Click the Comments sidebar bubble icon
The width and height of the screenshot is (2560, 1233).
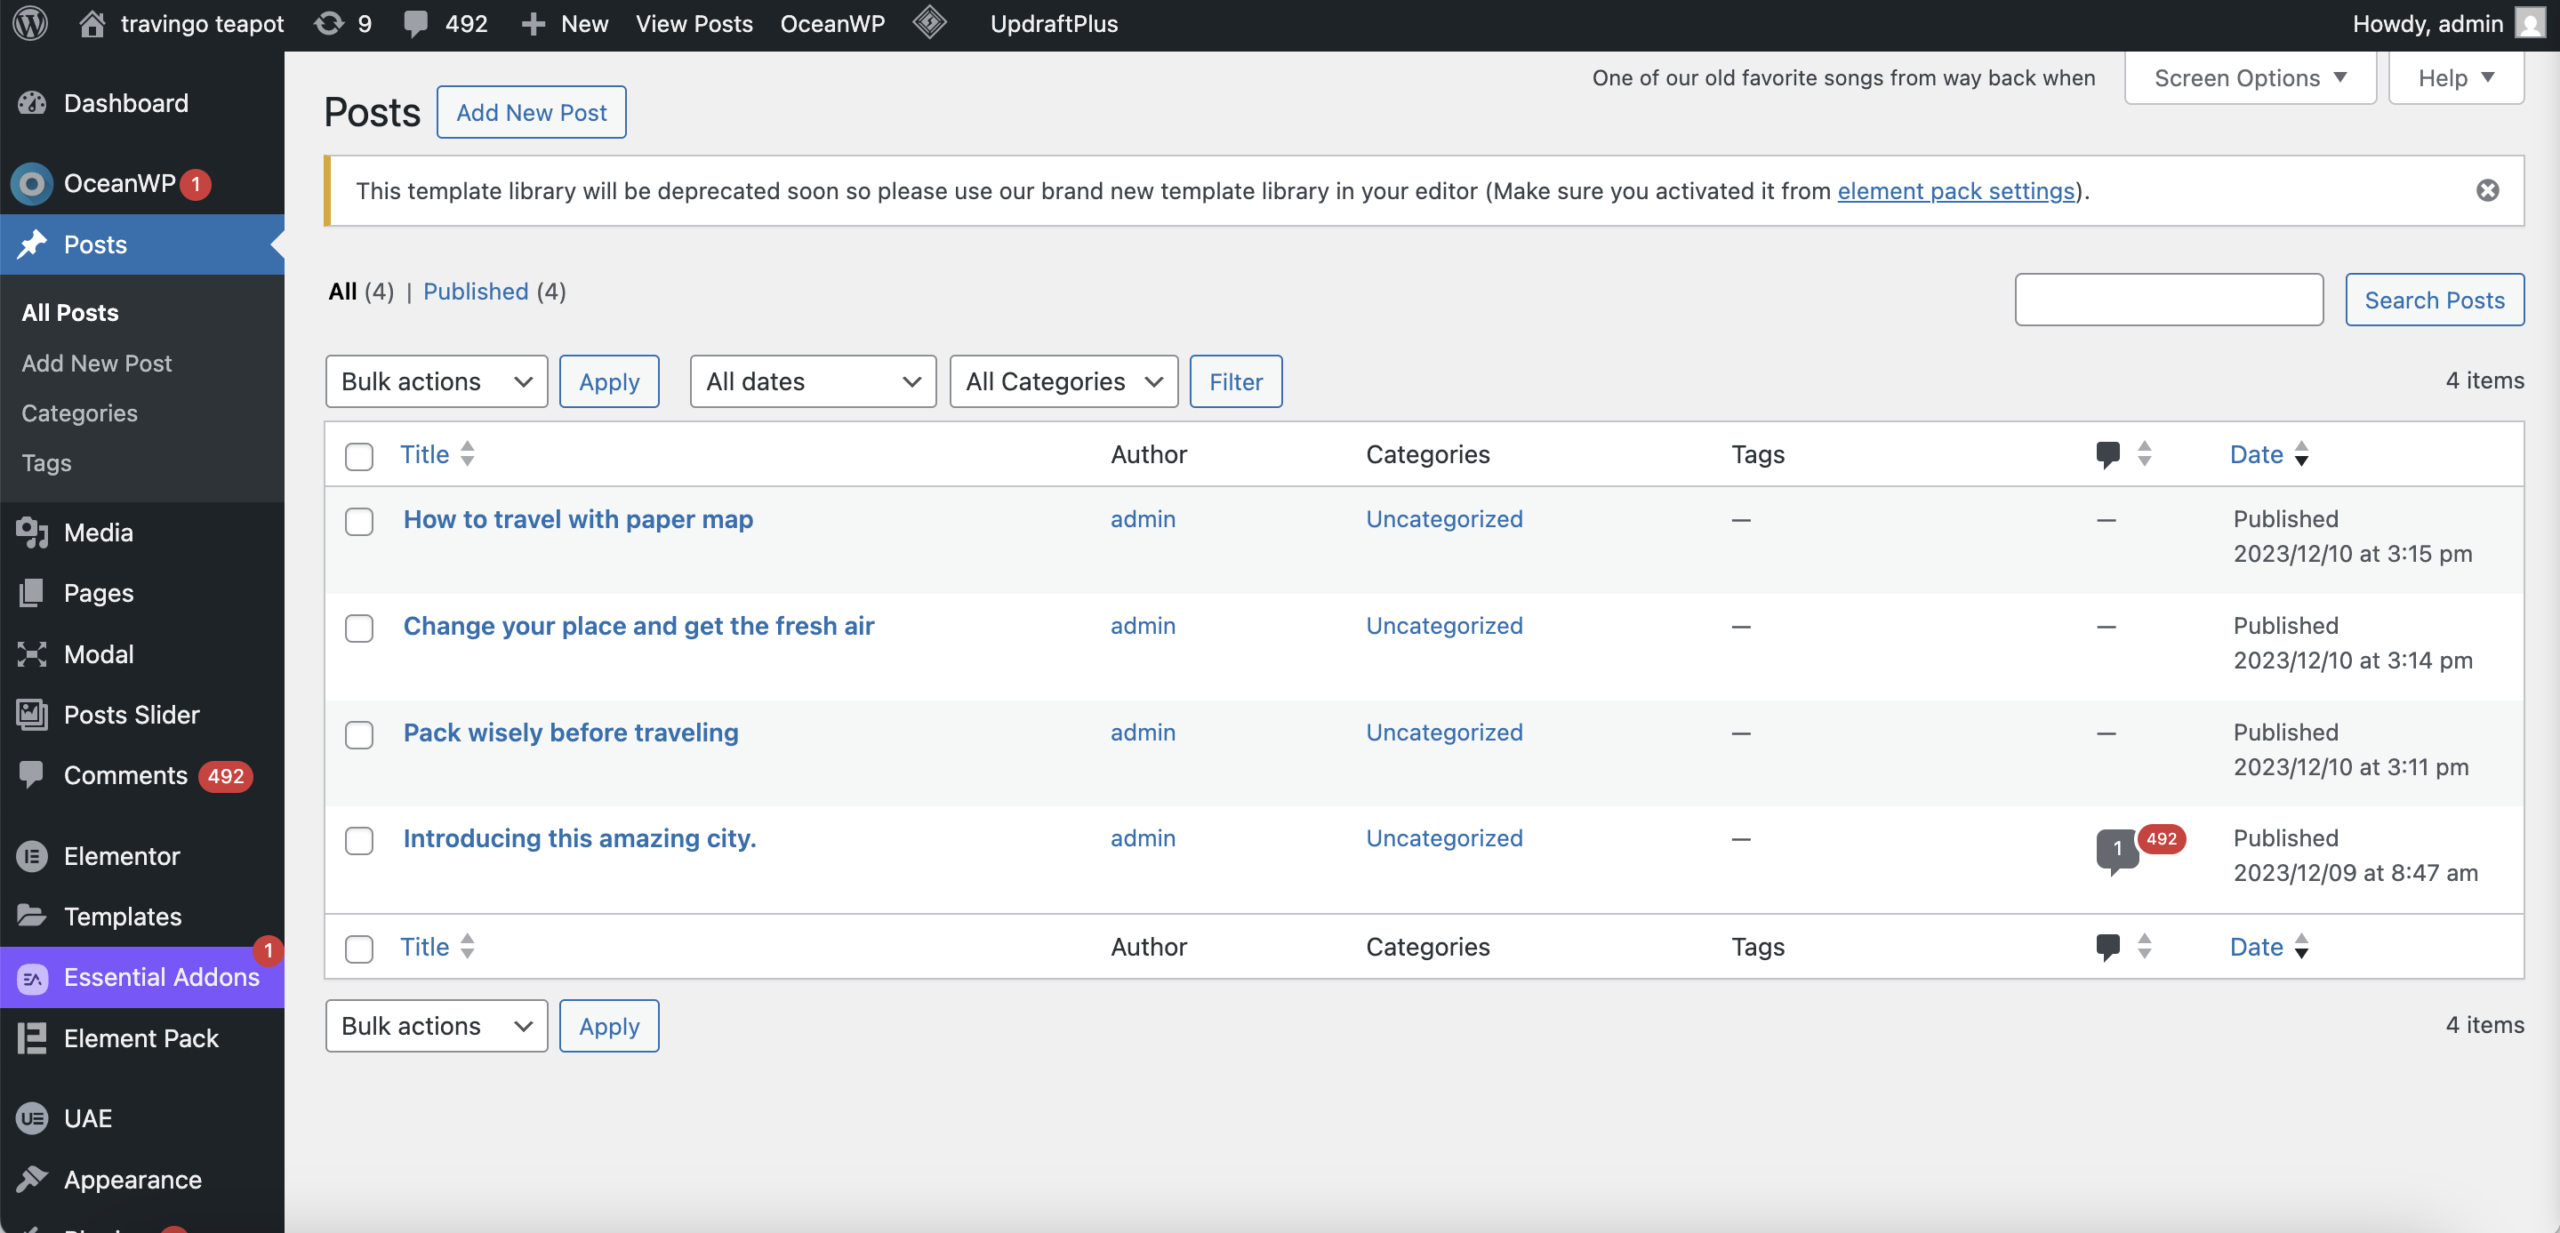tap(32, 774)
